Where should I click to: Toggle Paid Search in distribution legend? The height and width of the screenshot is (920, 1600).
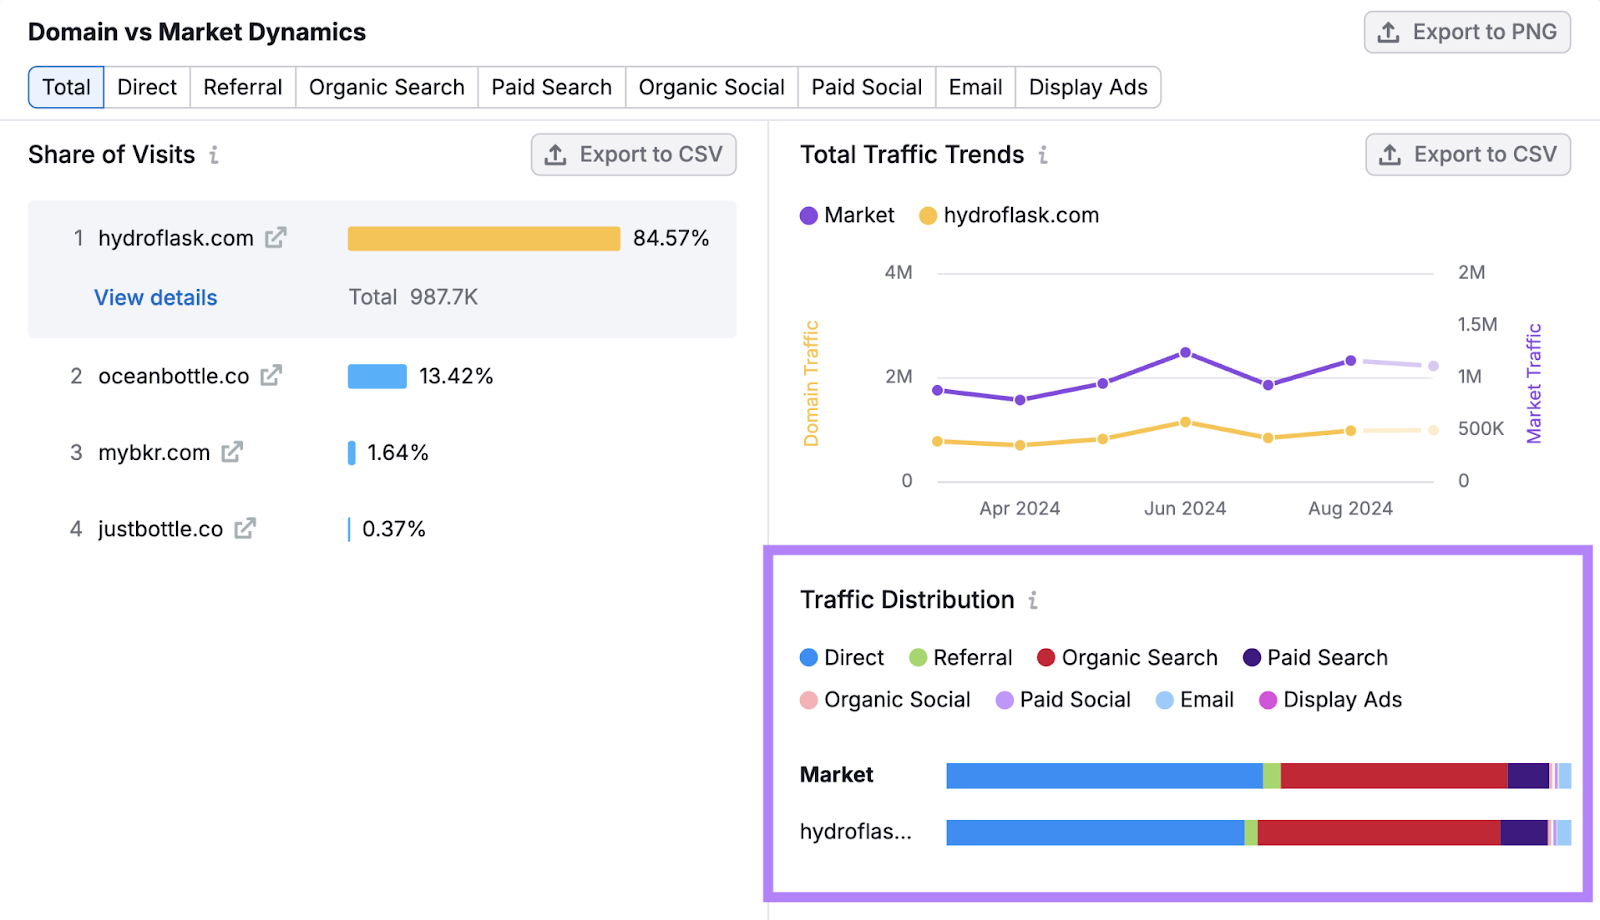(1315, 657)
